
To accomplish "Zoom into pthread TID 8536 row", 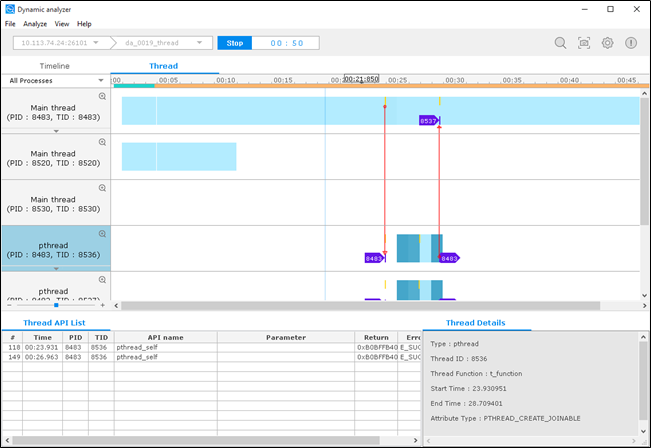I will pos(102,234).
